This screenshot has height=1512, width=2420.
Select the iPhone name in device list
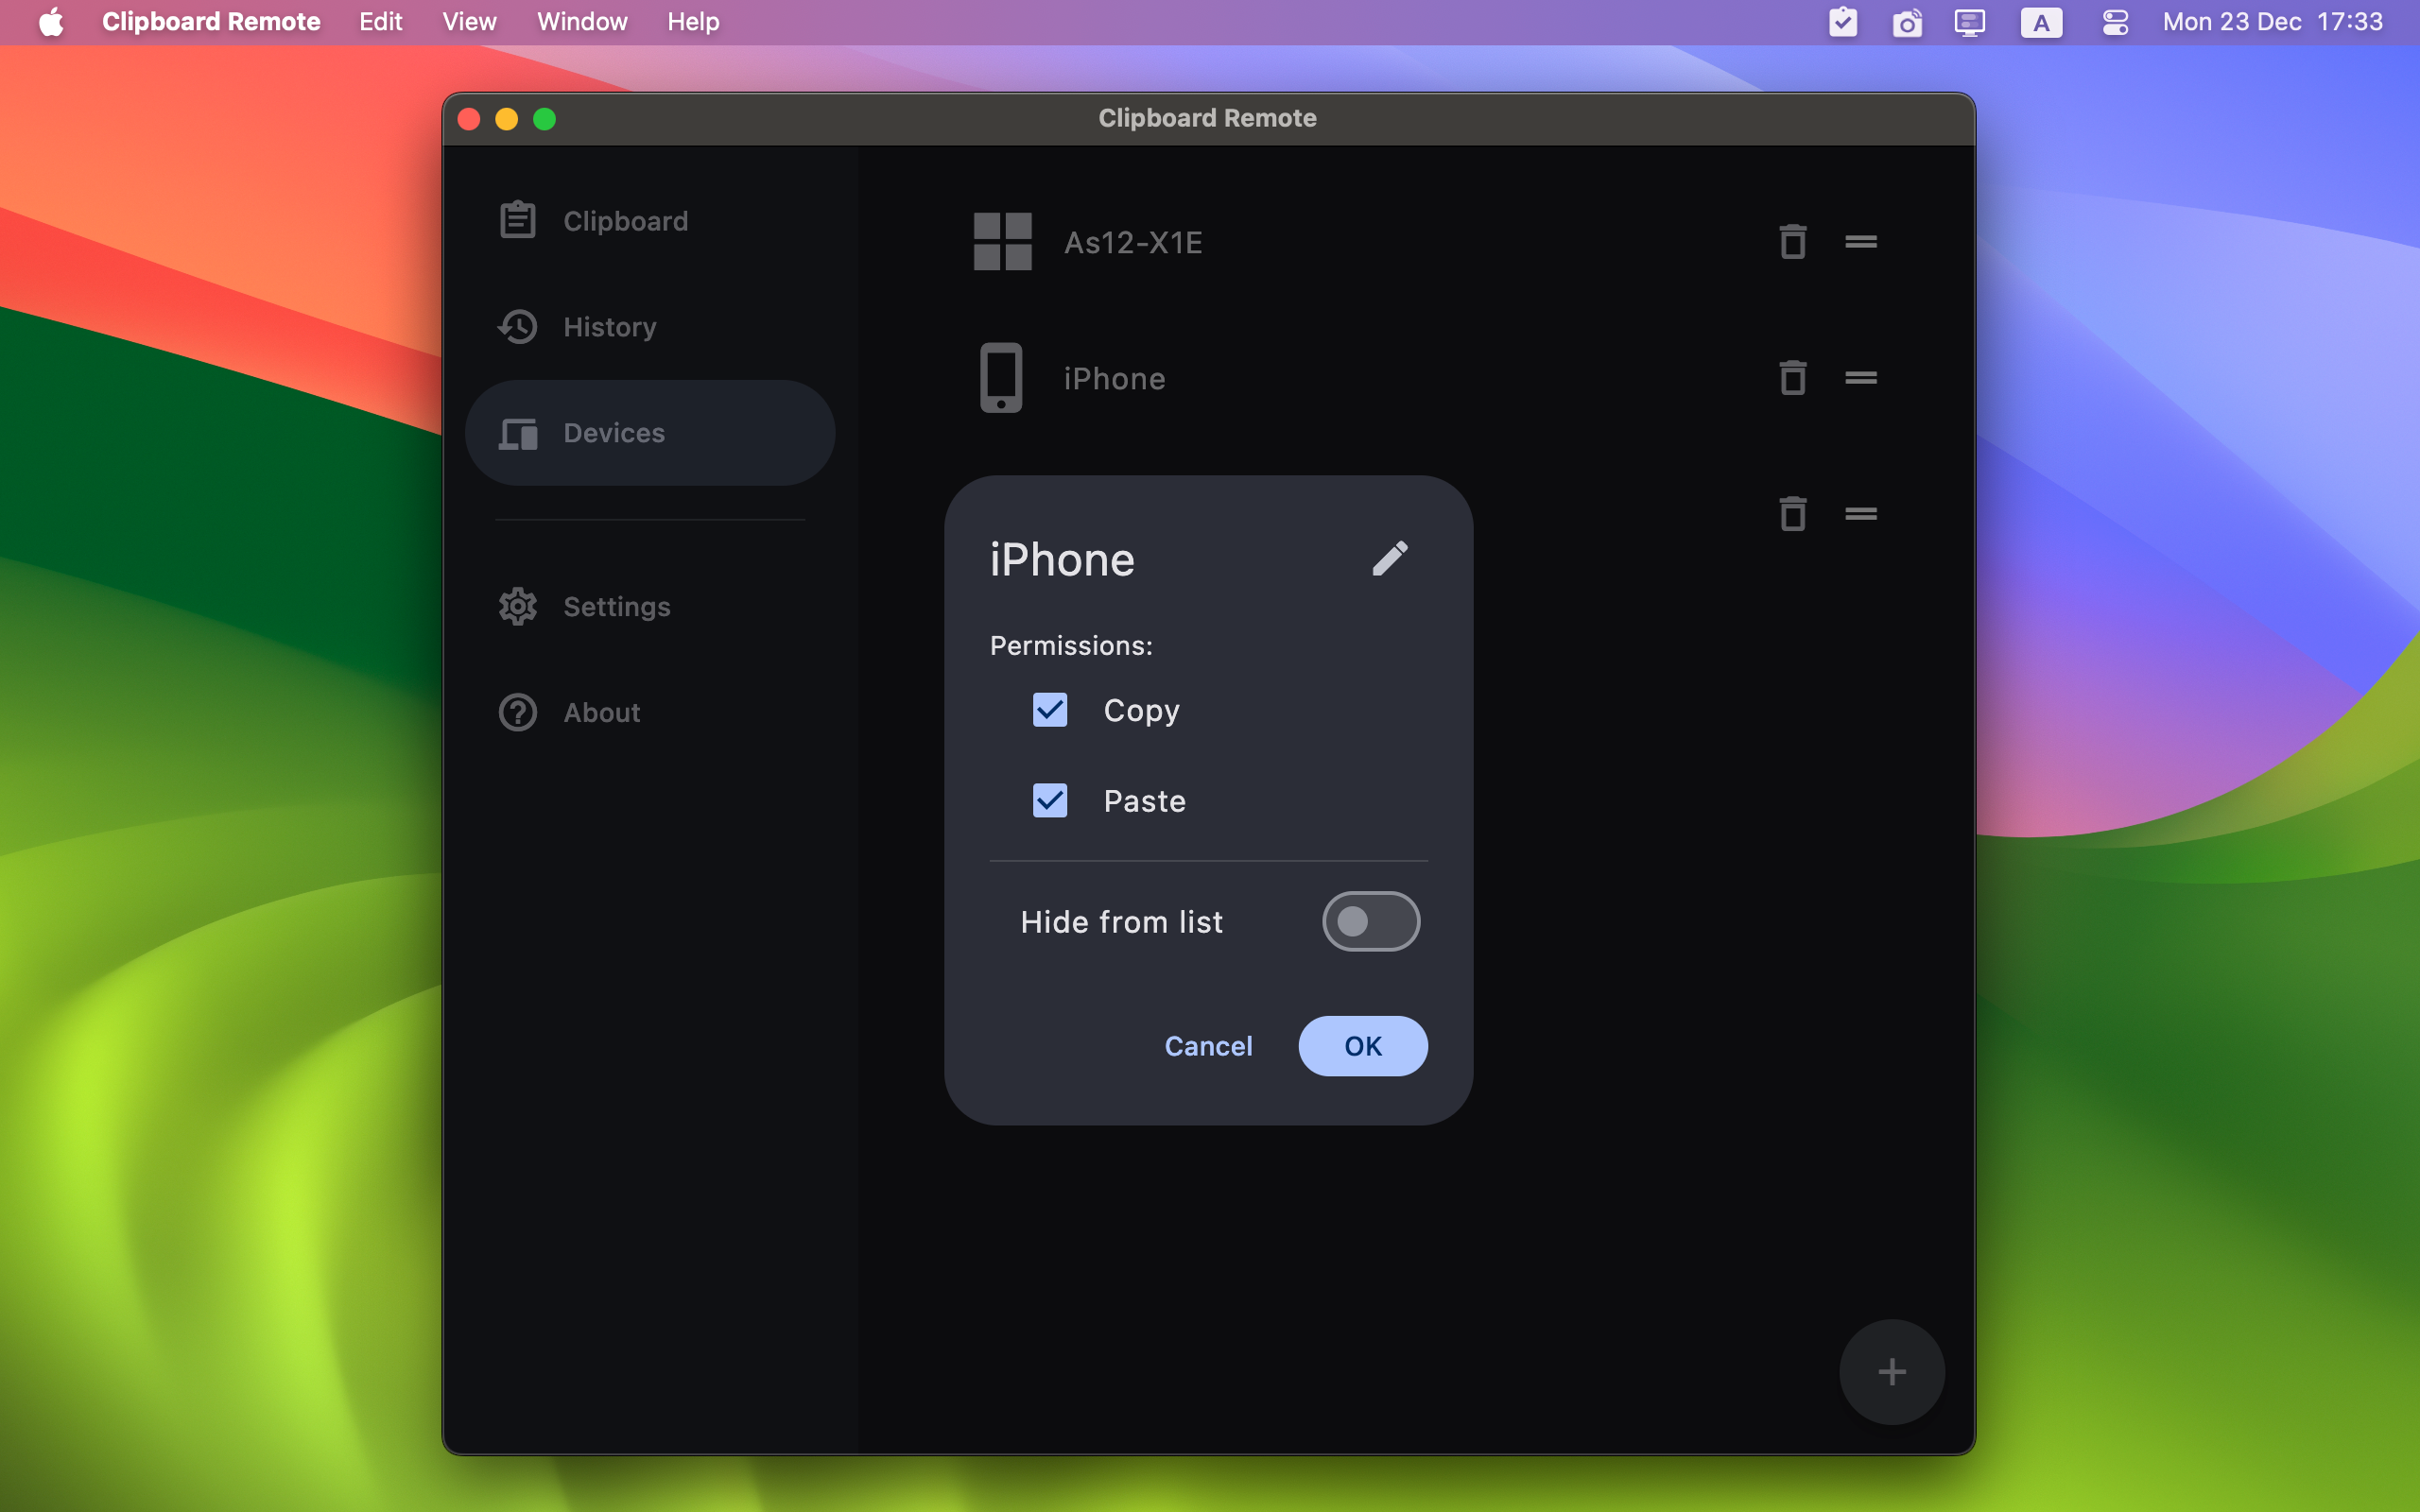(x=1114, y=379)
